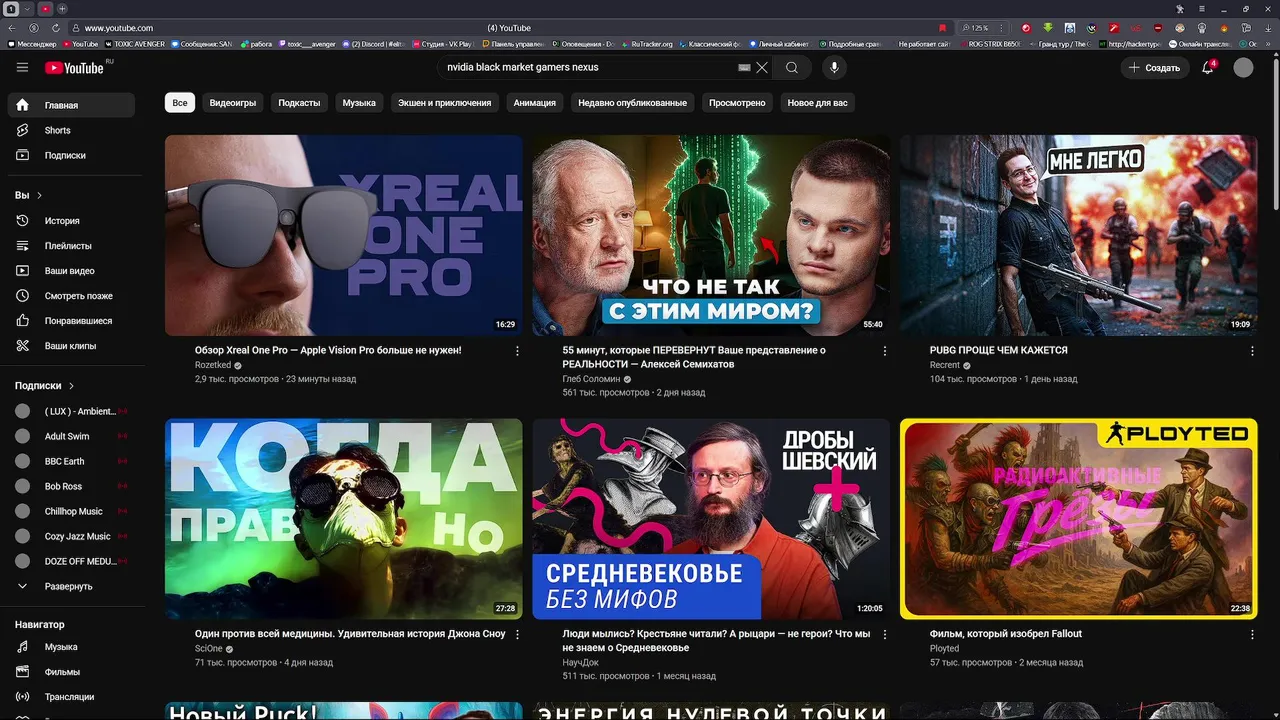
Task: Open the 125 % zoom indicator
Action: click(x=975, y=28)
